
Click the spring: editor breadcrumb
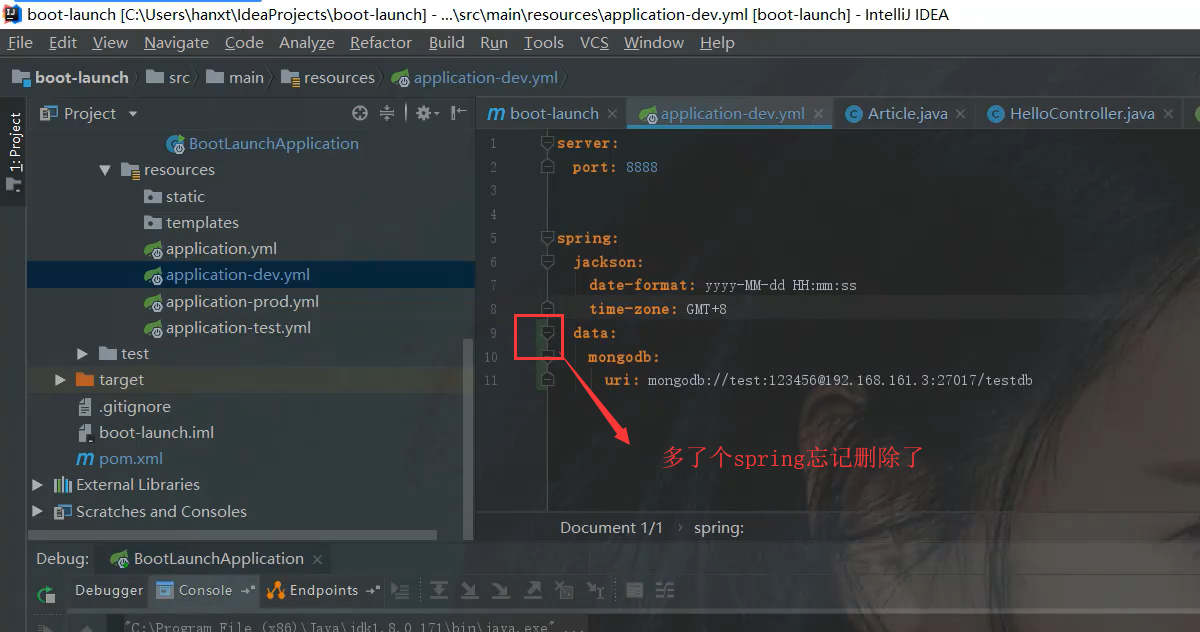pyautogui.click(x=719, y=528)
